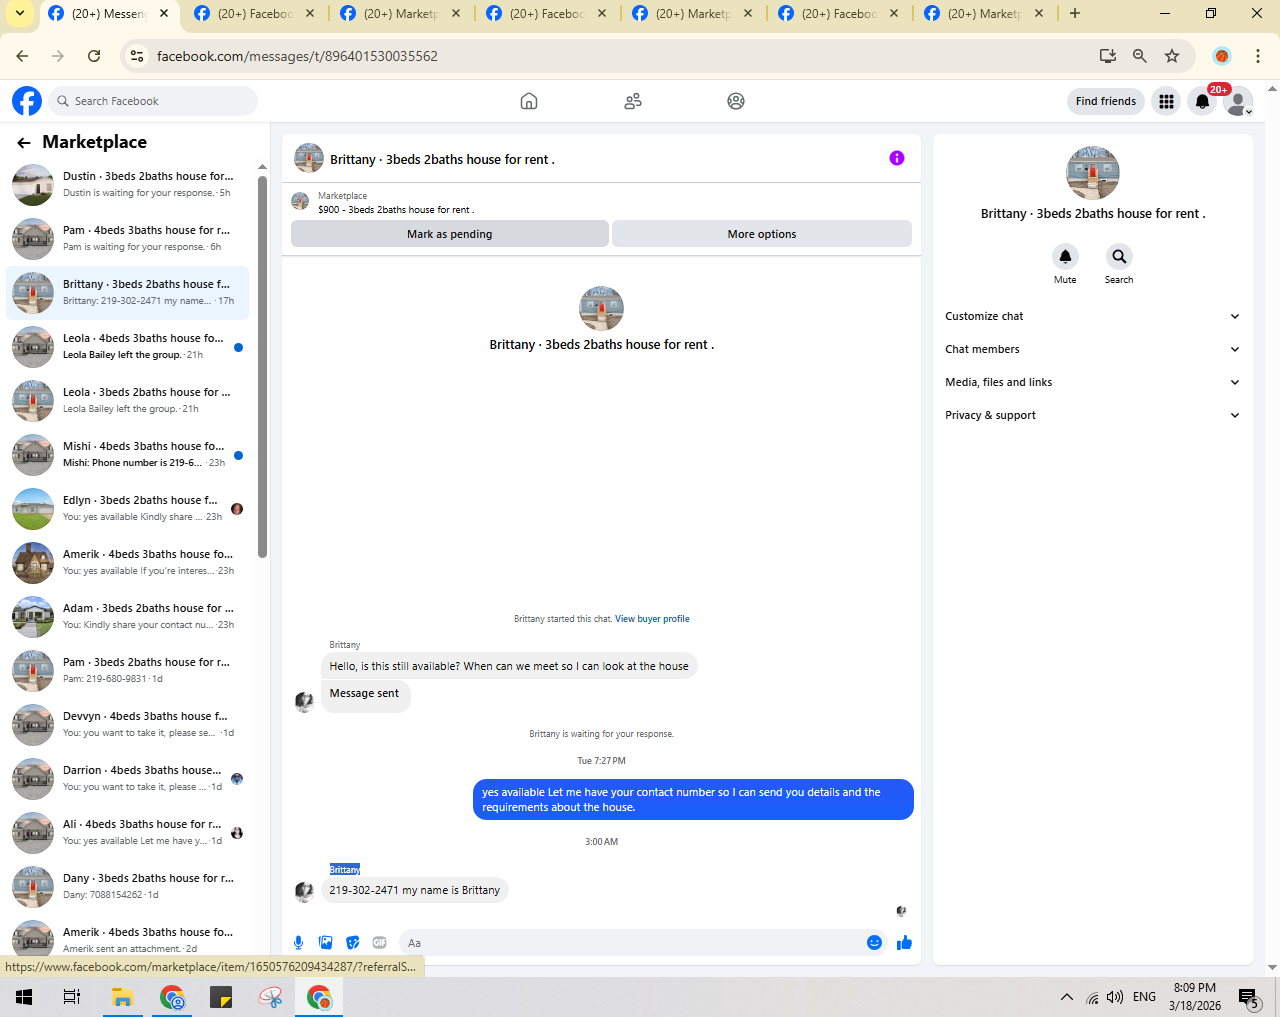Search in conversation magnifier icon

point(1119,257)
